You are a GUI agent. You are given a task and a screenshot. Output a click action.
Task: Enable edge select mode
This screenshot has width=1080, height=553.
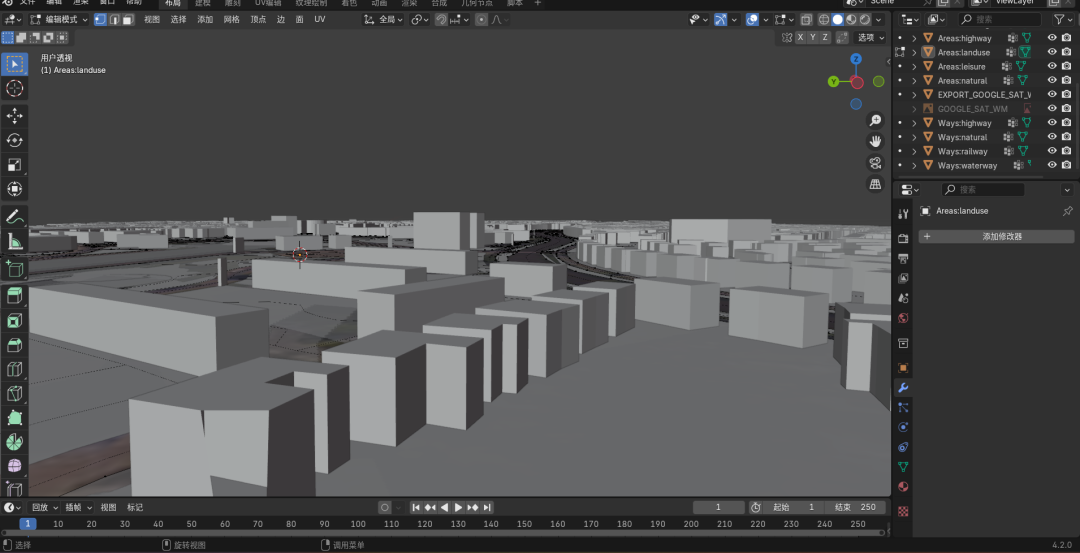pyautogui.click(x=114, y=19)
